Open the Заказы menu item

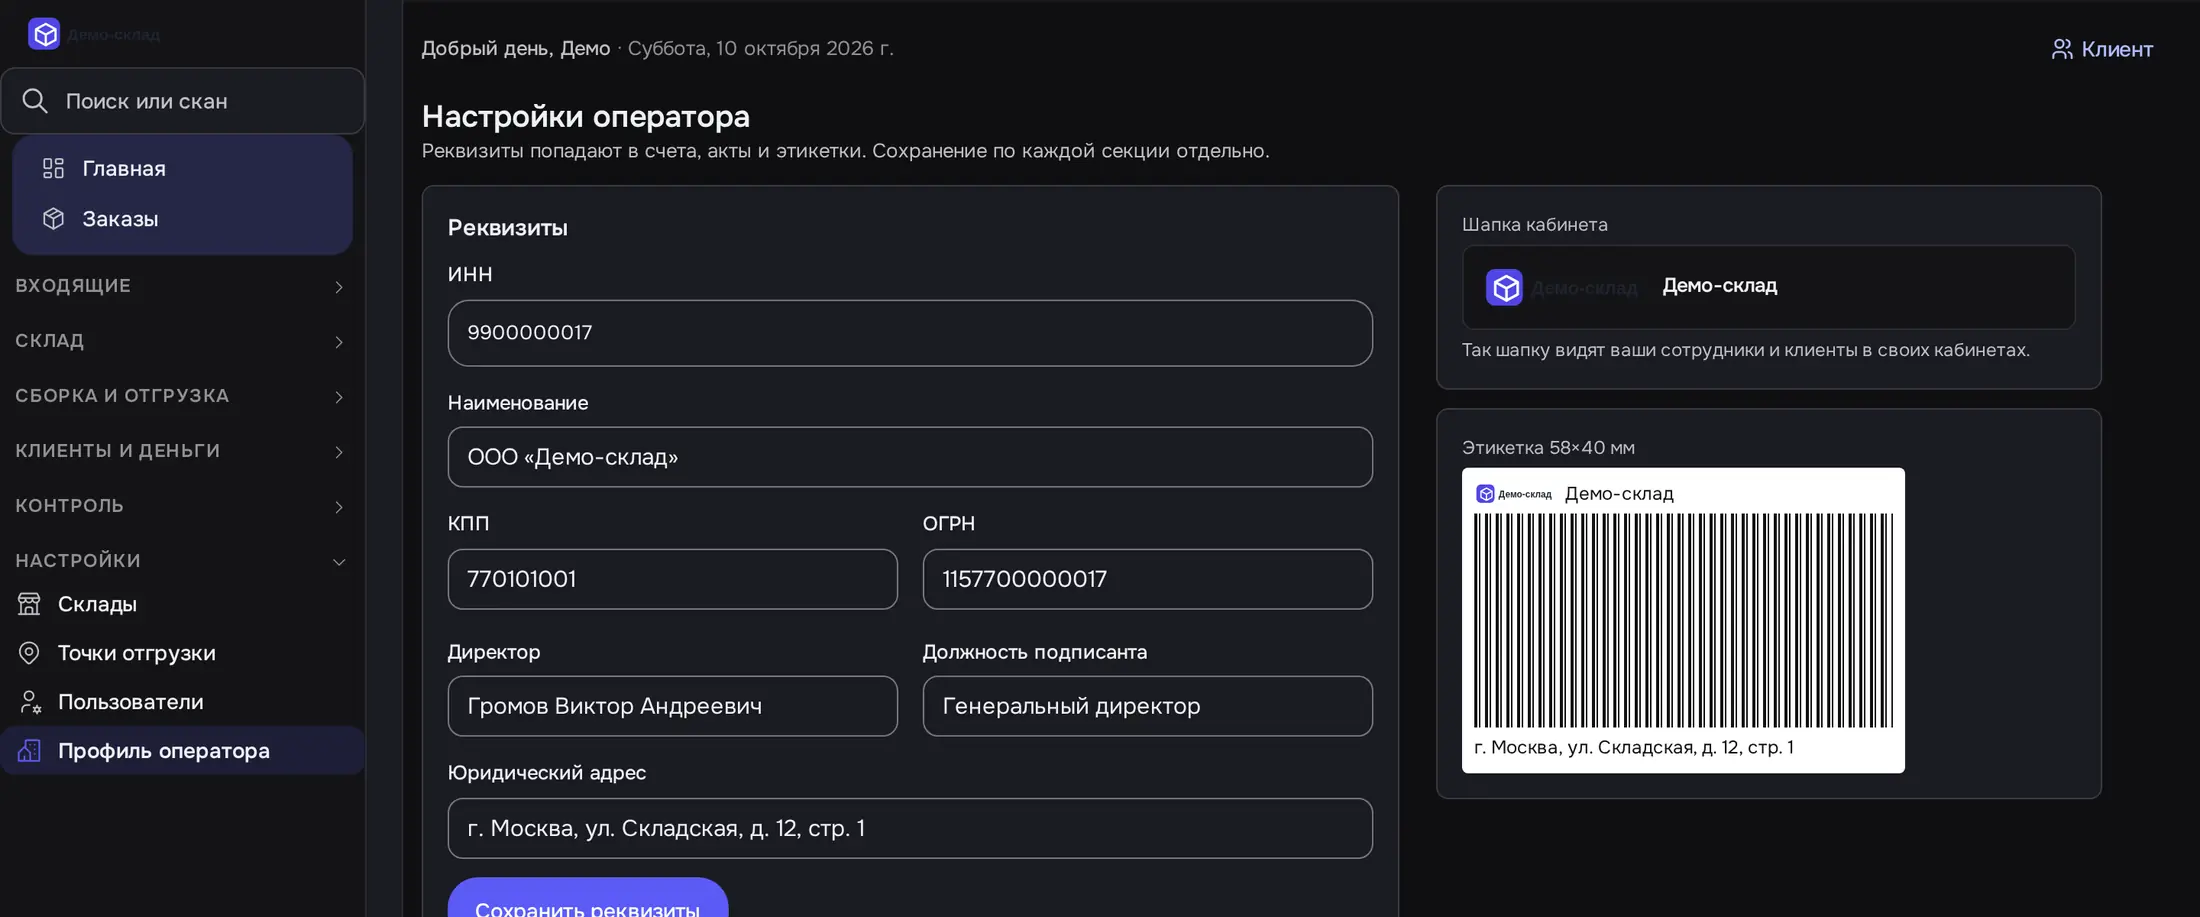click(x=182, y=218)
